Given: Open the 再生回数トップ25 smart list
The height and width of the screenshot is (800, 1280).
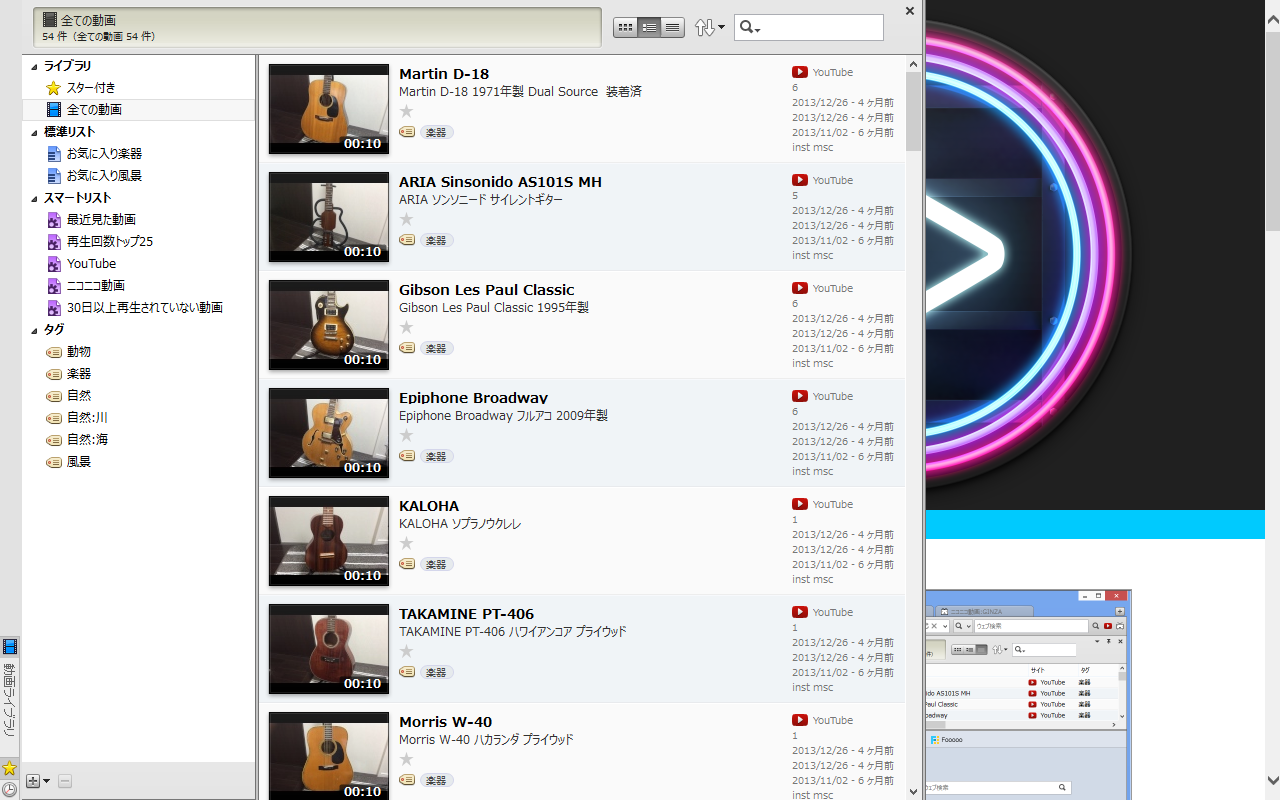Looking at the screenshot, I should click(110, 242).
